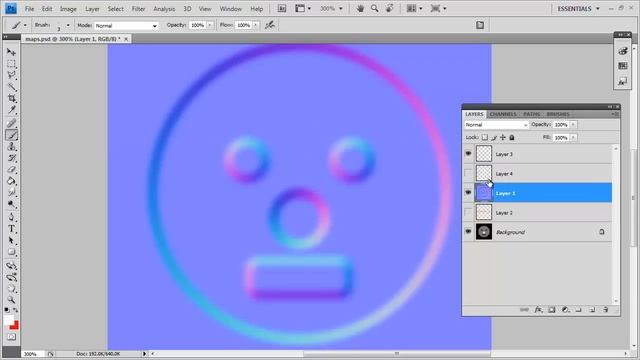This screenshot has width=640, height=360.
Task: Switch to BRUSHES tab
Action: 558,114
